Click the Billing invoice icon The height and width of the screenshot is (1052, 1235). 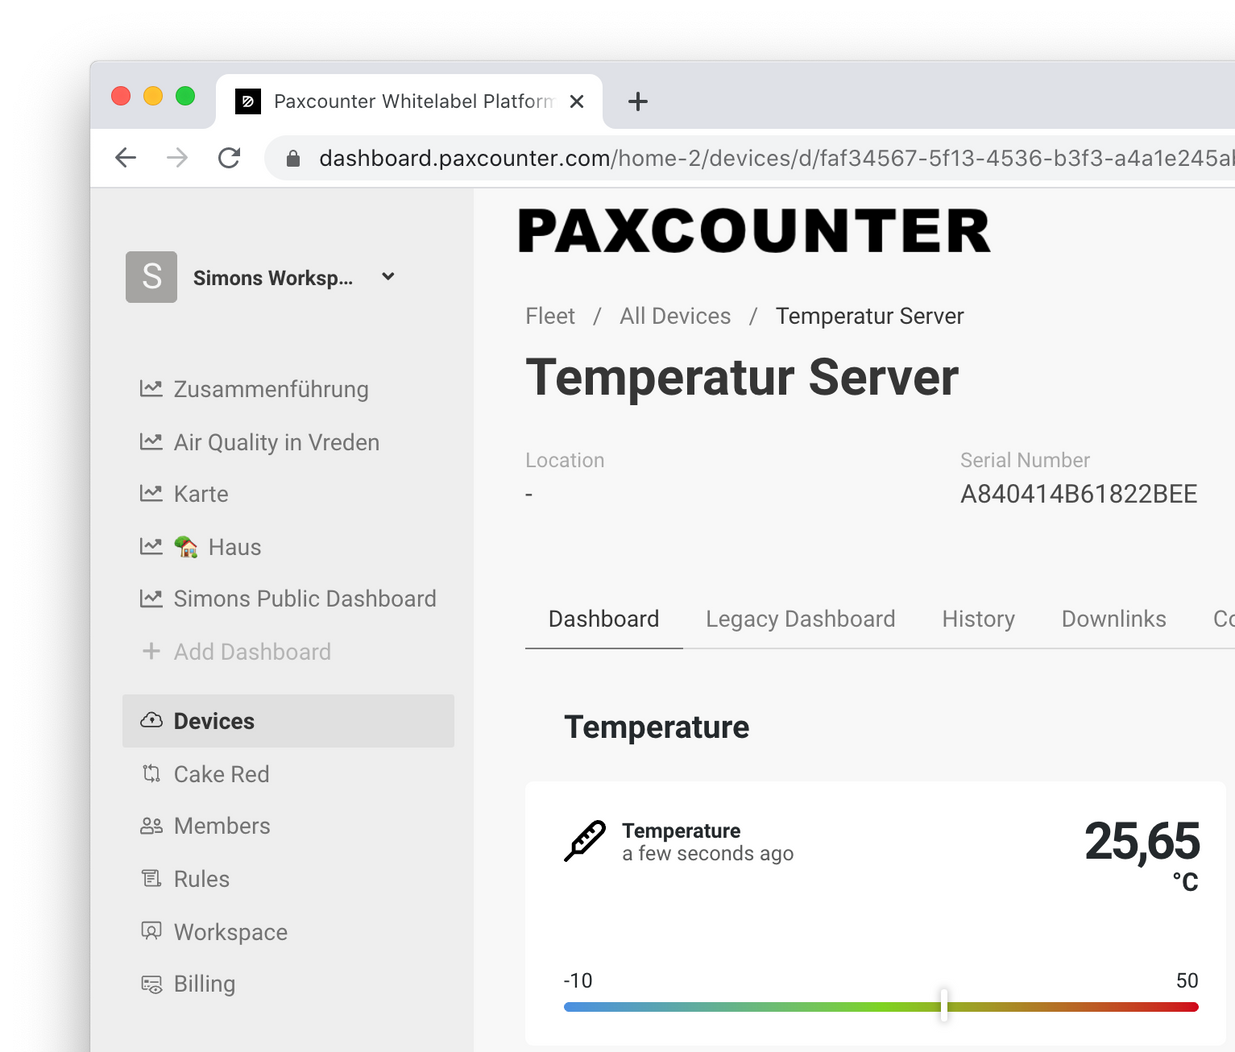151,984
